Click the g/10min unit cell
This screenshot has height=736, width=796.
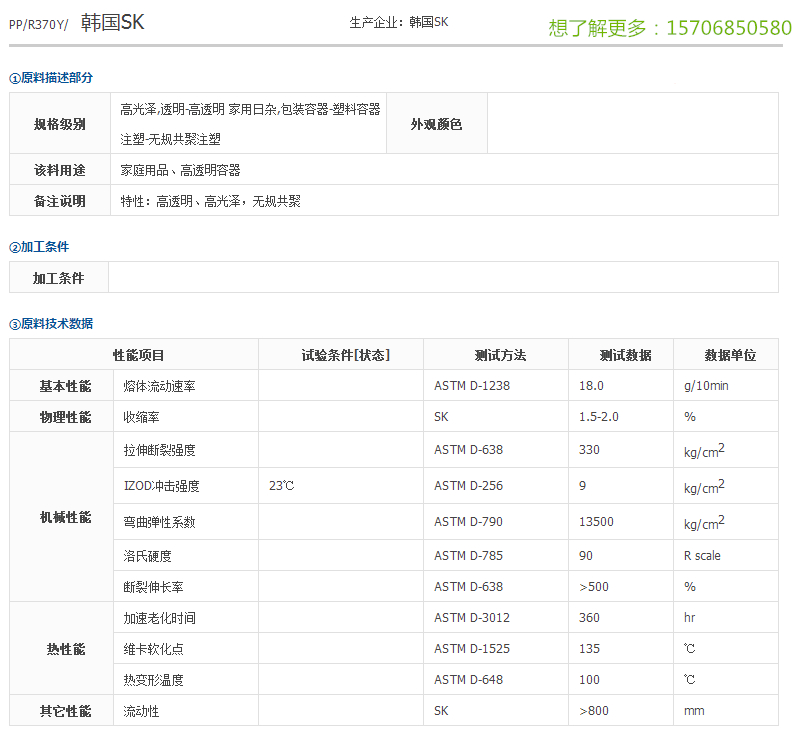(726, 385)
